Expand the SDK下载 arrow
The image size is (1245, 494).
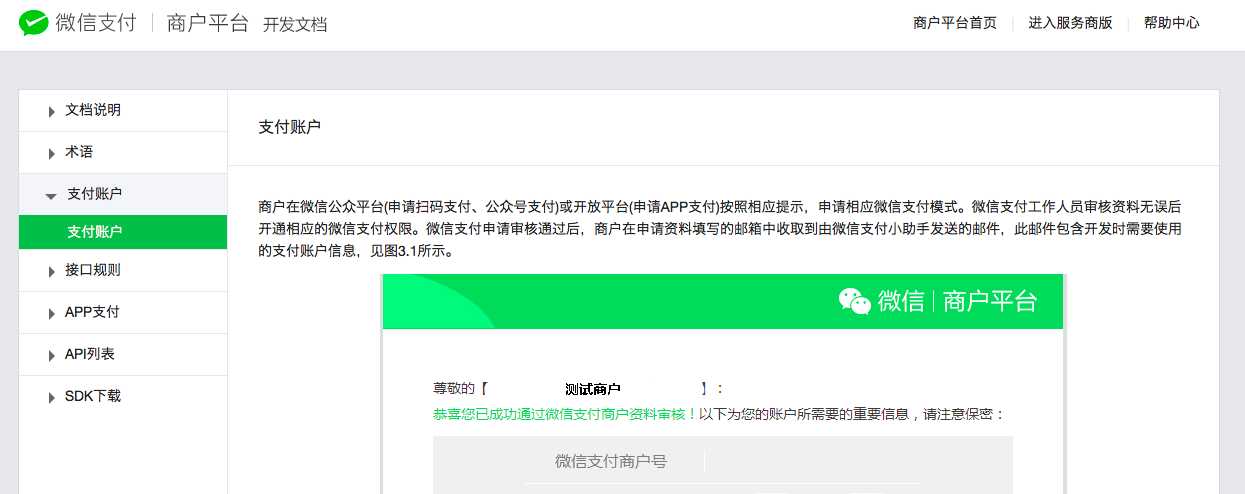coord(51,398)
